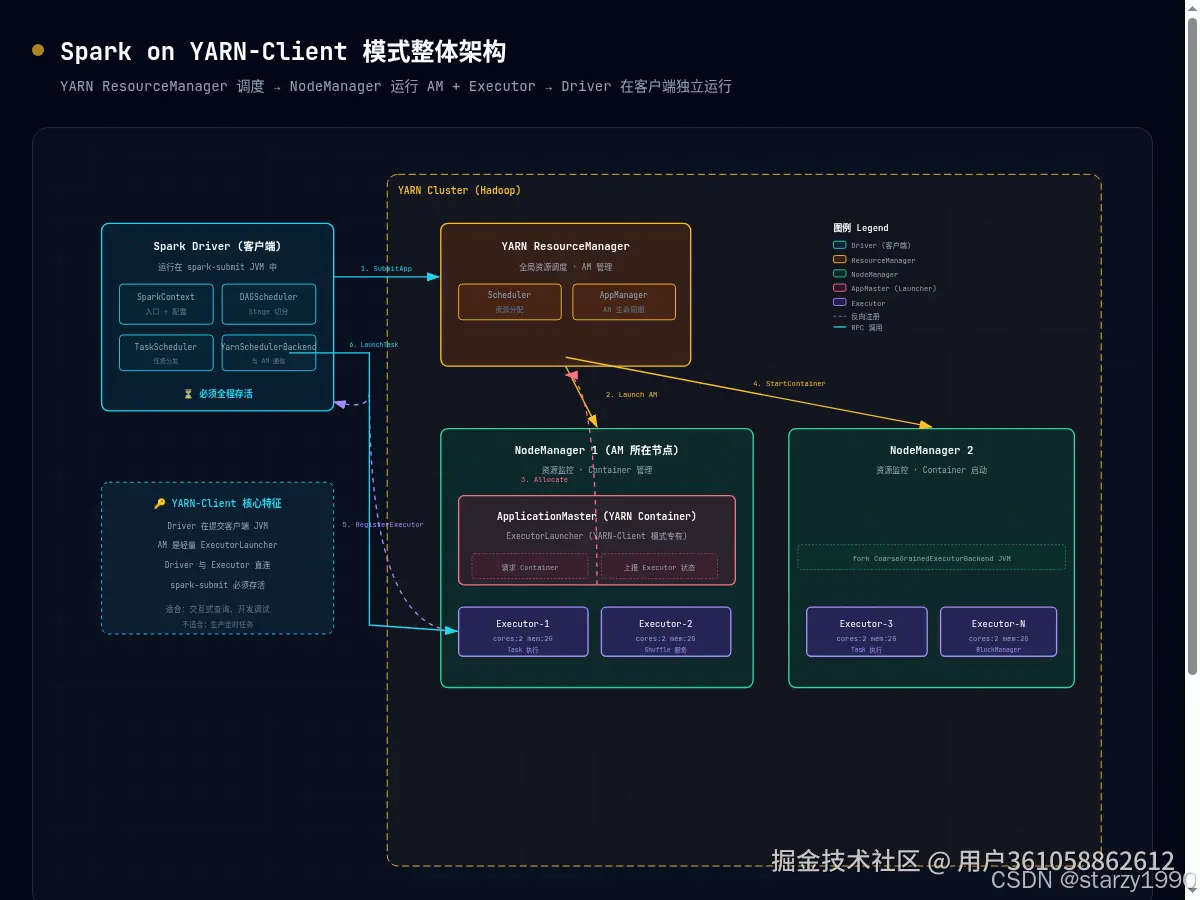Click the 6. LaunchTask arrow label

(374, 345)
